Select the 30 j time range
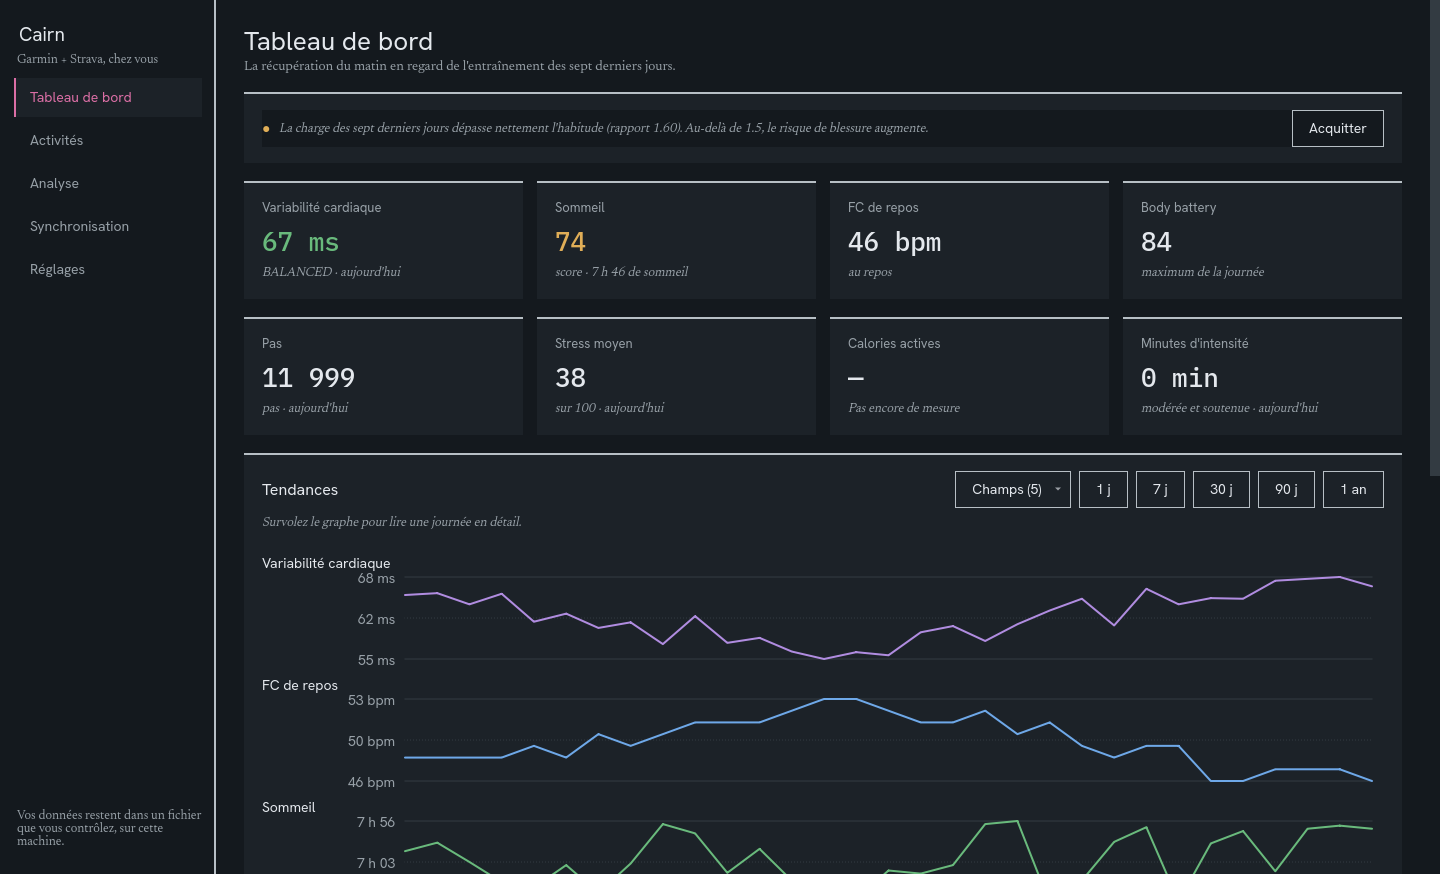Image resolution: width=1440 pixels, height=874 pixels. coord(1221,490)
